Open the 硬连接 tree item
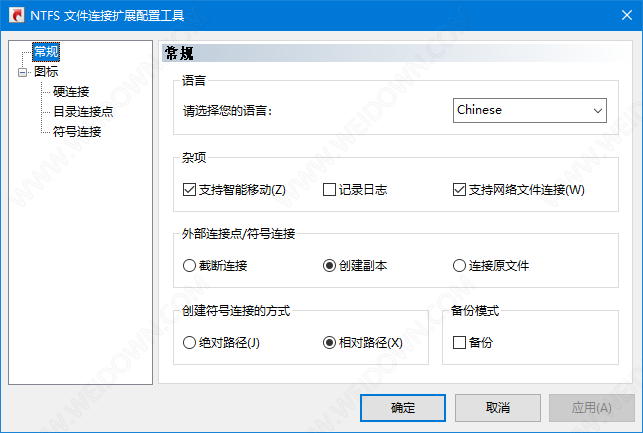The height and width of the screenshot is (433, 643). (x=71, y=92)
